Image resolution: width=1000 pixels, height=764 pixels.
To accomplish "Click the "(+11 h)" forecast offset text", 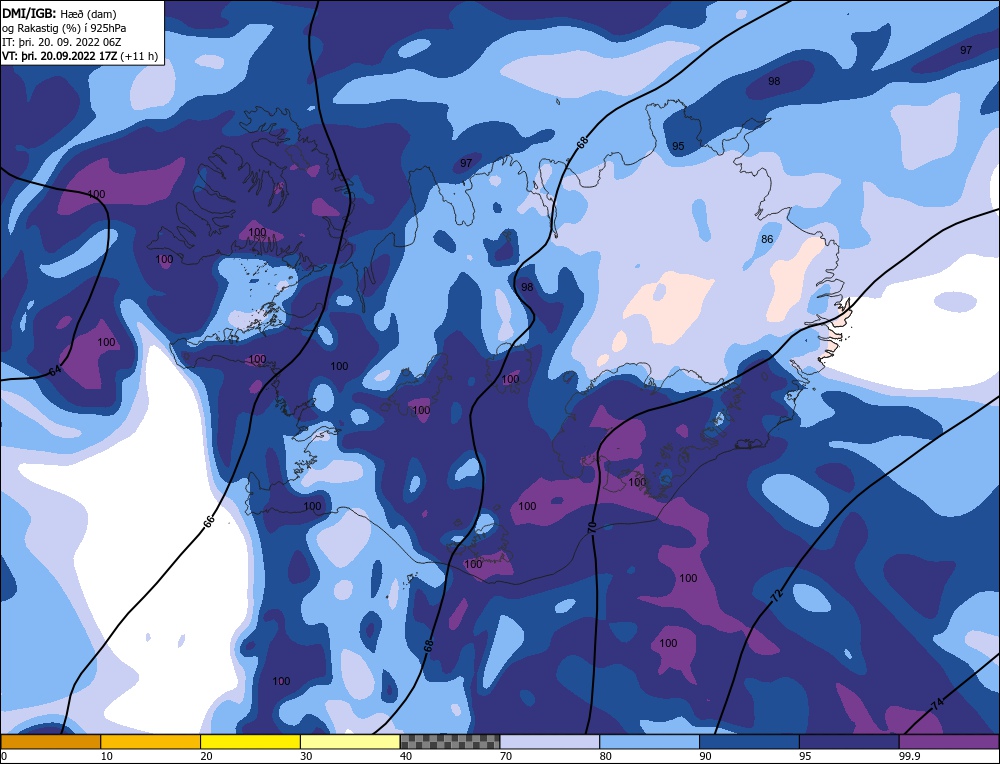I will 139,56.
